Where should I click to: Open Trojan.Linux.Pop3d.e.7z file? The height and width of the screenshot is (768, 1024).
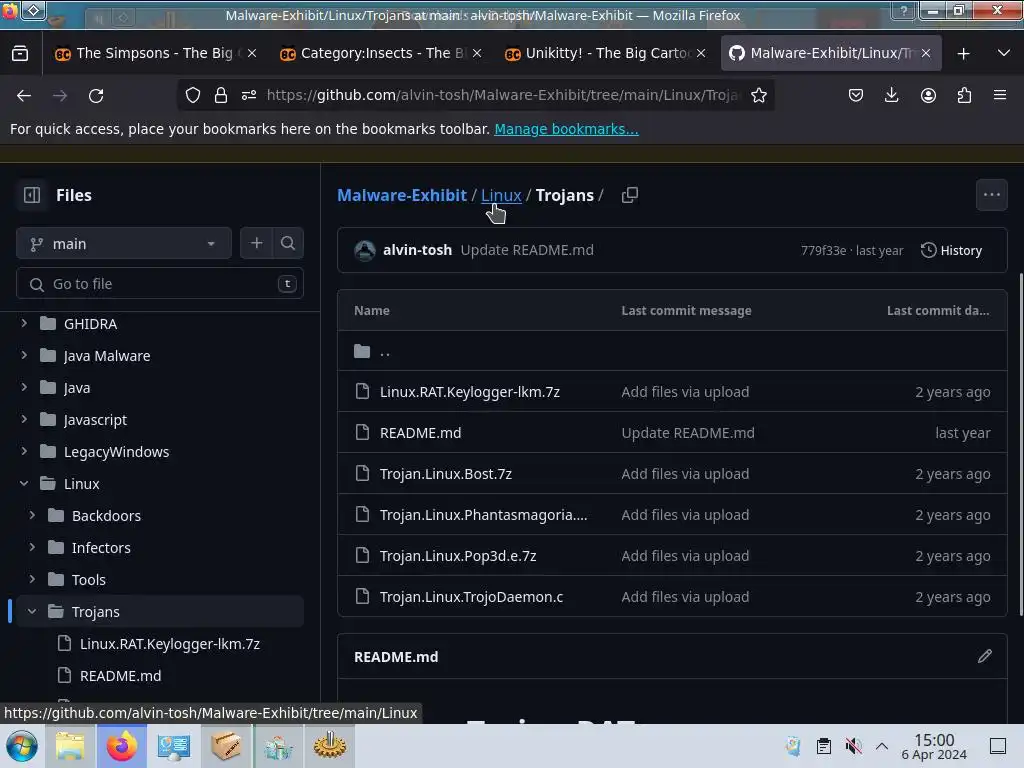[x=458, y=556]
